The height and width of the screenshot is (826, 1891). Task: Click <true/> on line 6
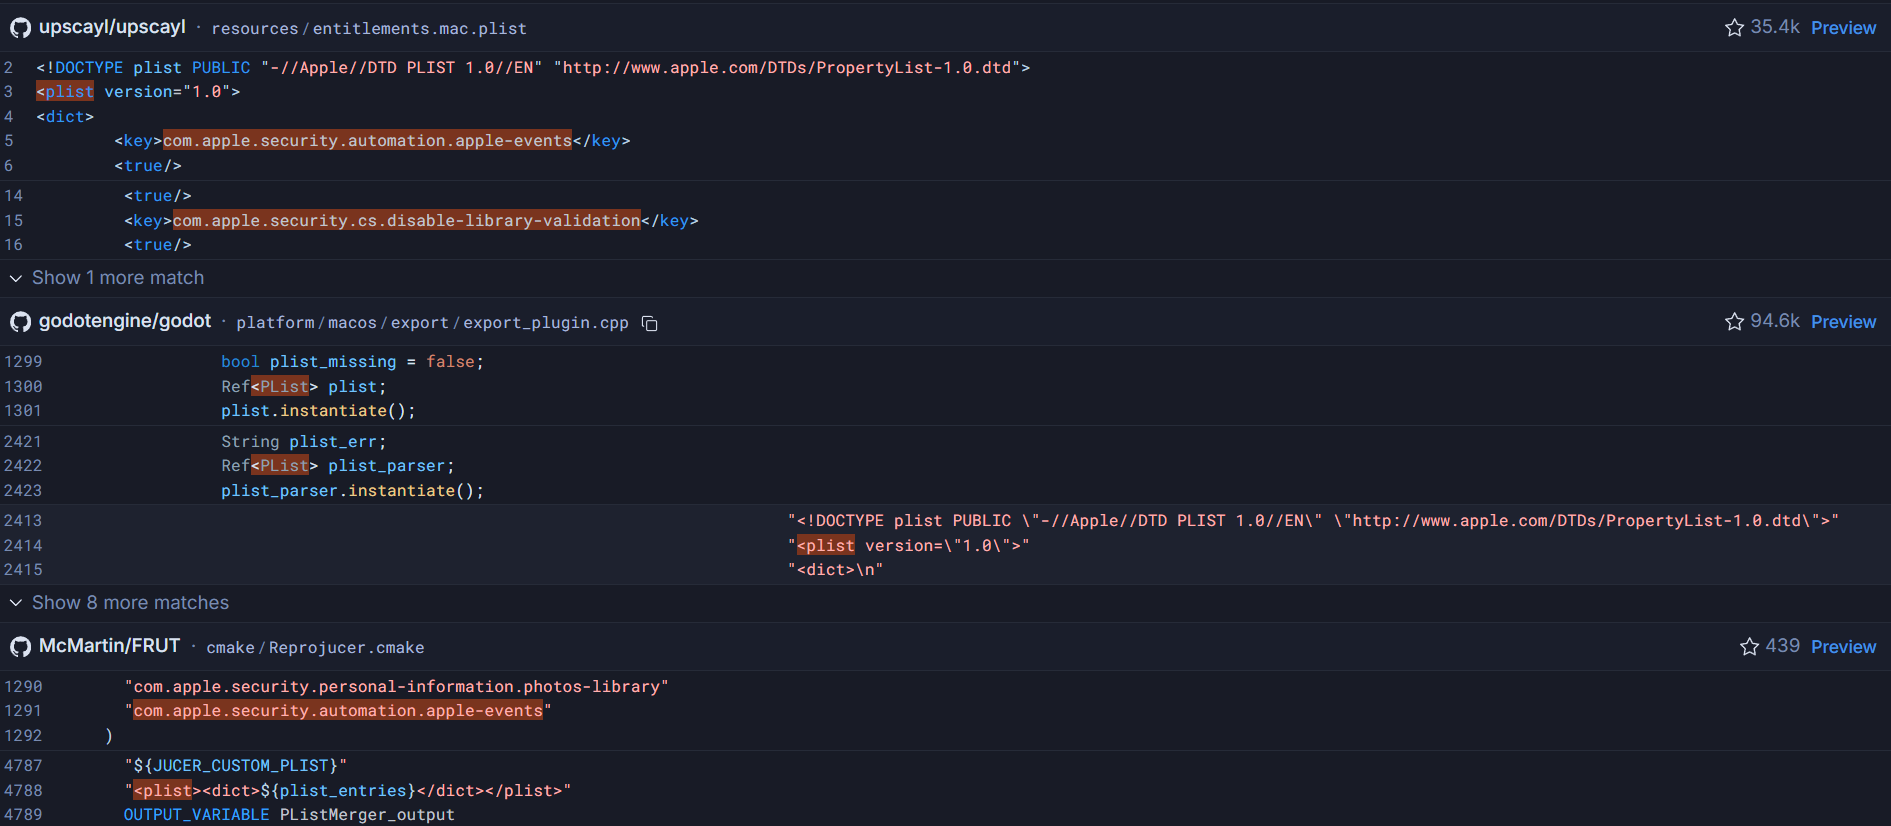pos(148,166)
